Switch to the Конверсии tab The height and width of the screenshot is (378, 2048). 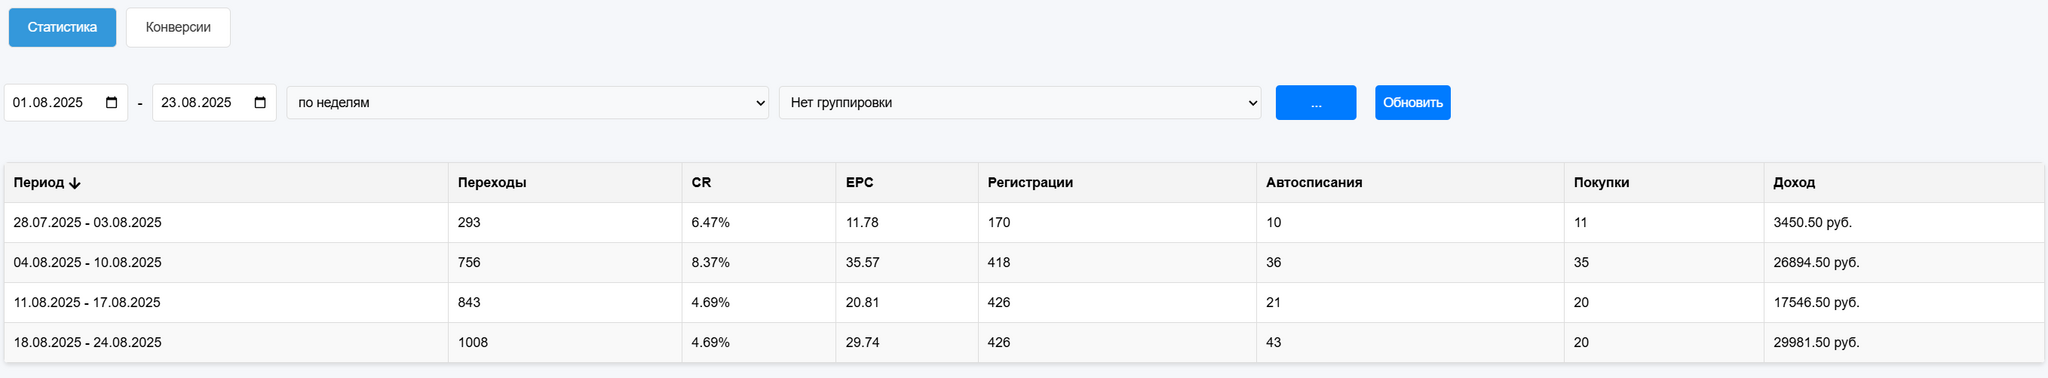point(178,27)
